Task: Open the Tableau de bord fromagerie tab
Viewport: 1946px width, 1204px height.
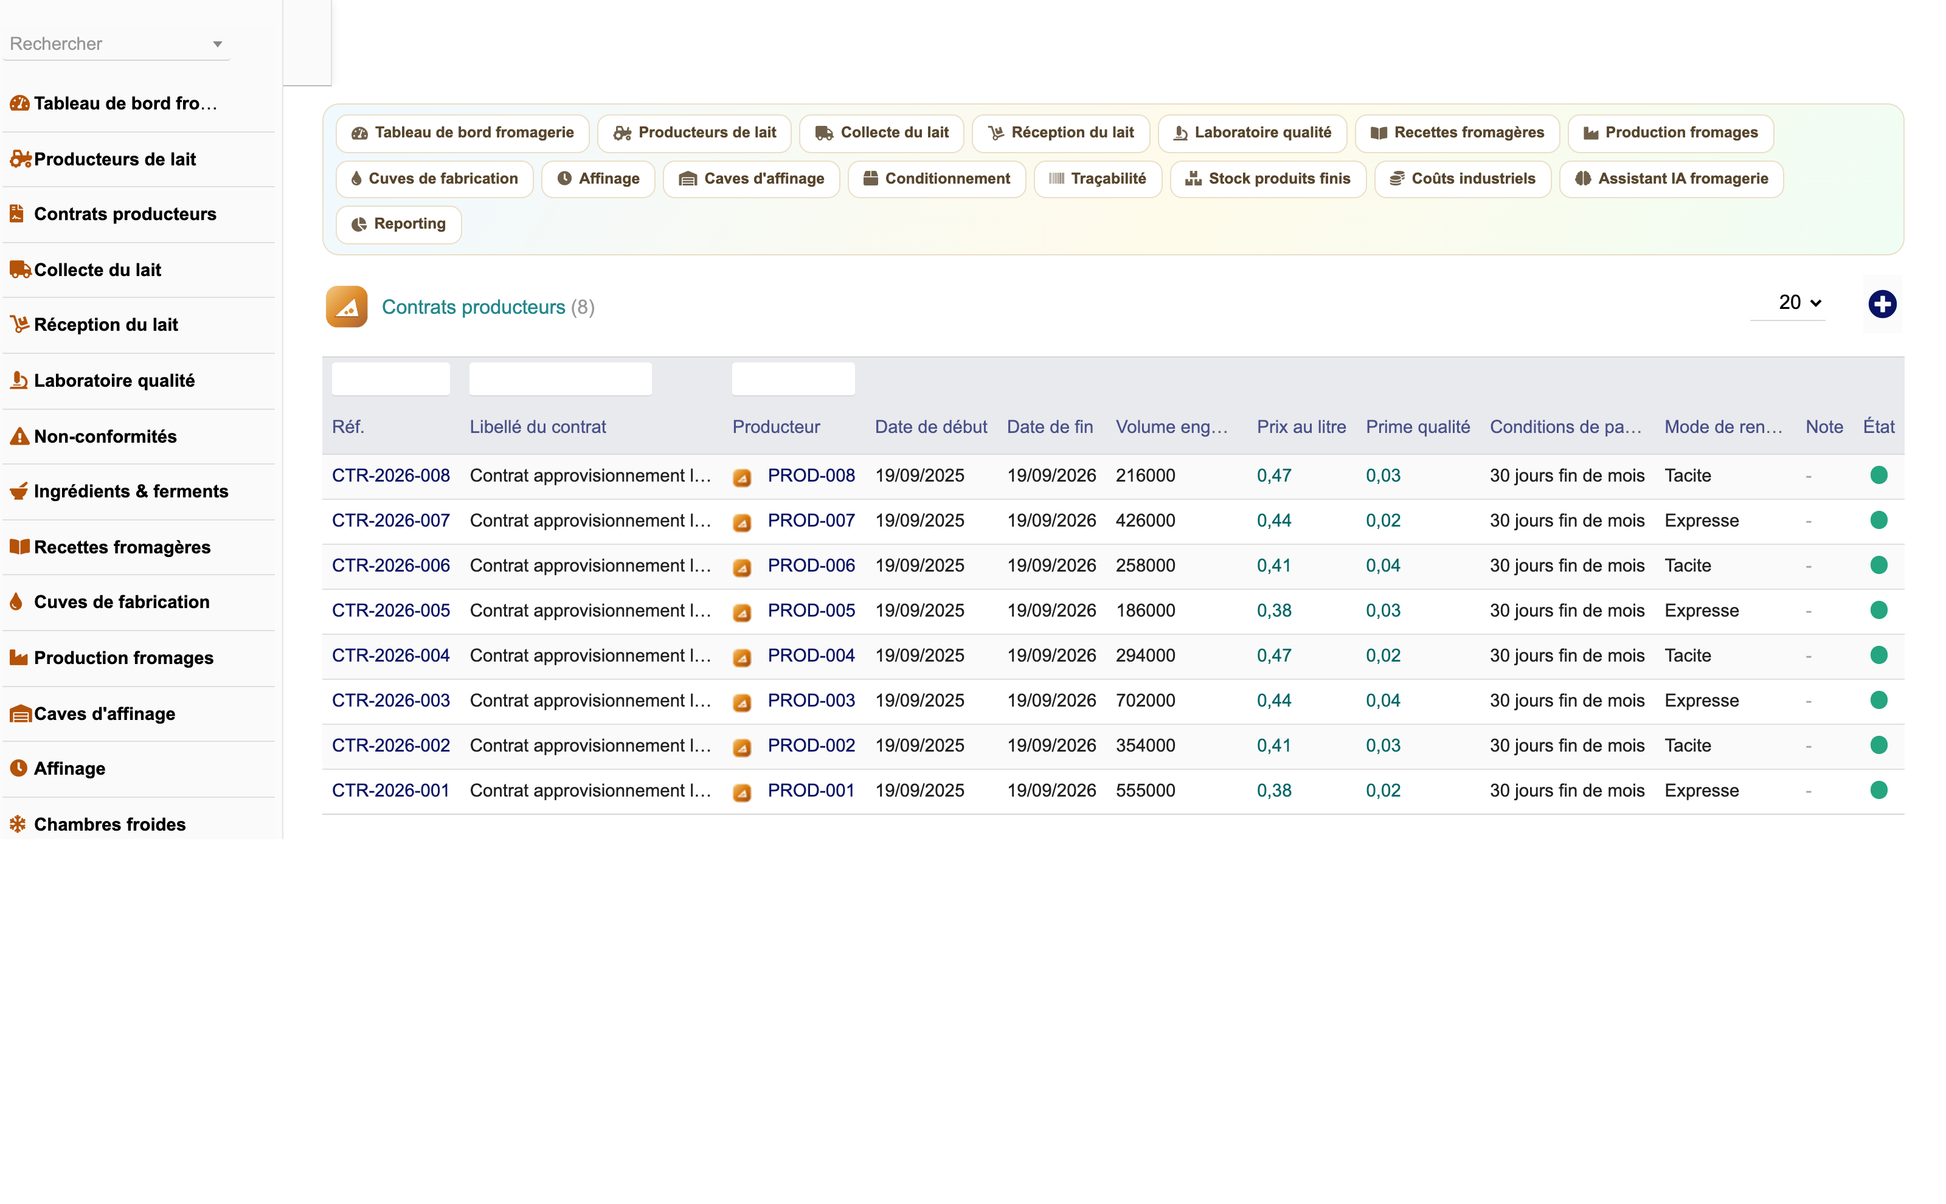Action: pyautogui.click(x=463, y=133)
